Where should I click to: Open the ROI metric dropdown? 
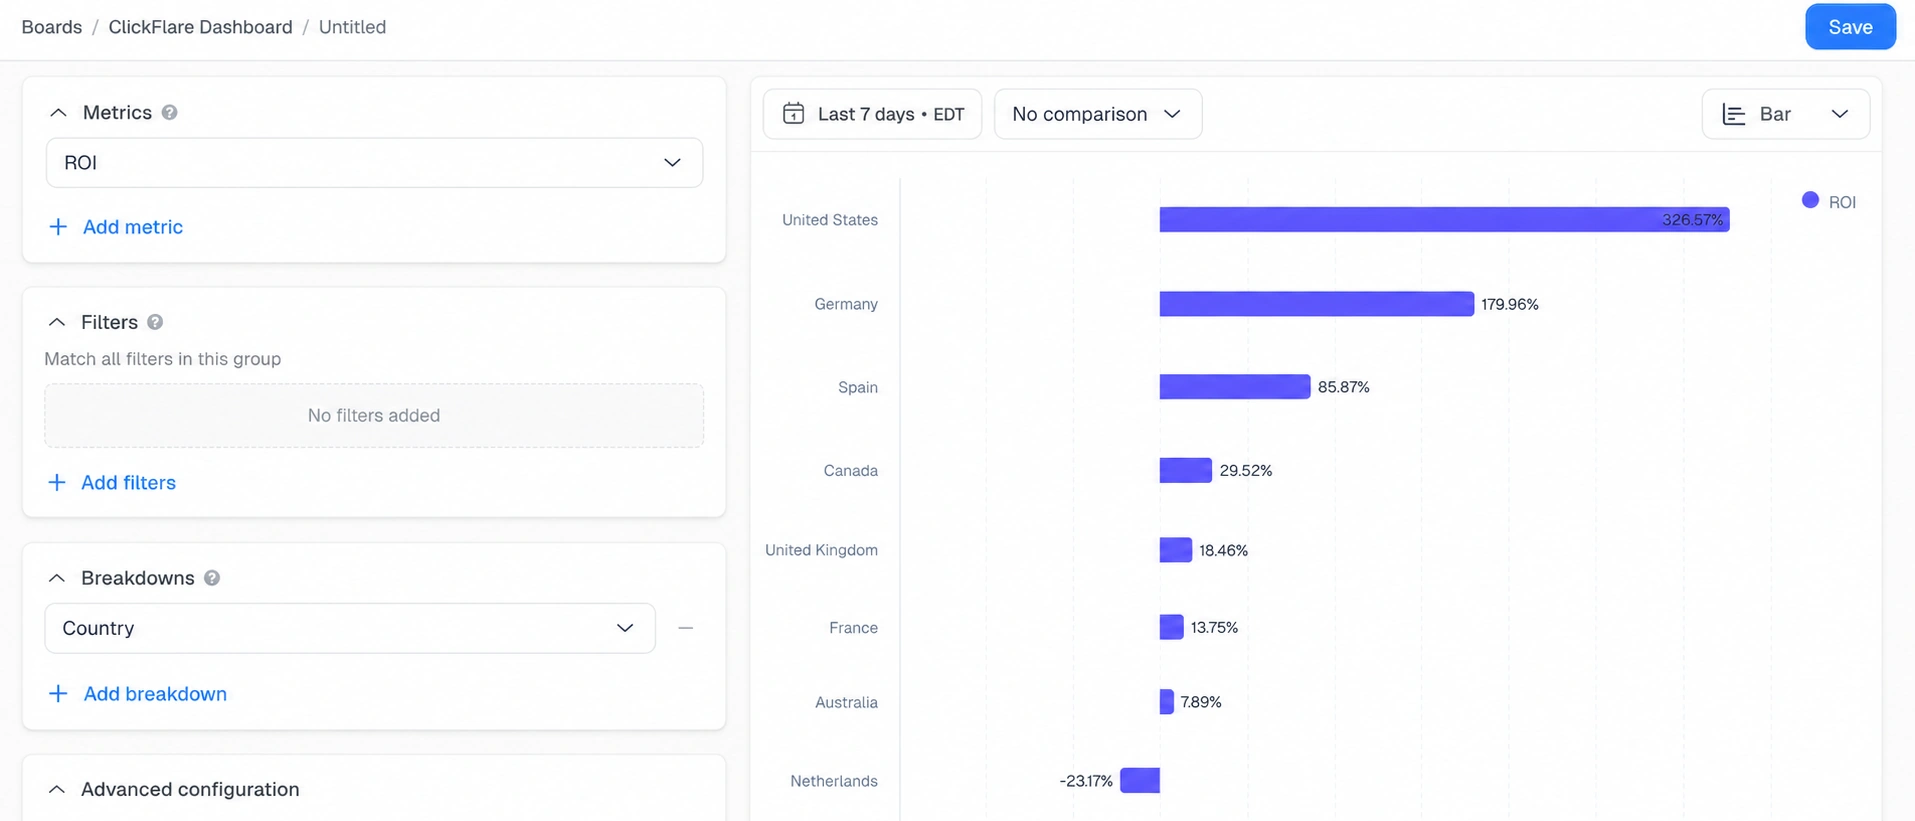tap(374, 163)
